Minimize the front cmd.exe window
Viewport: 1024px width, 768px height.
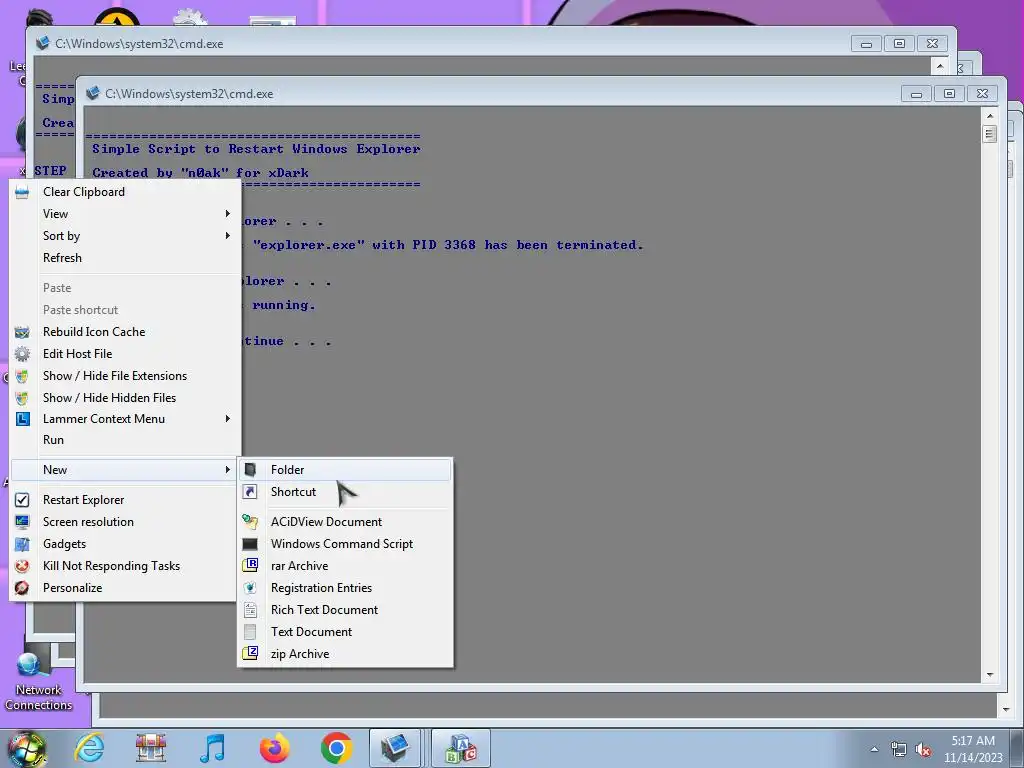tap(916, 94)
